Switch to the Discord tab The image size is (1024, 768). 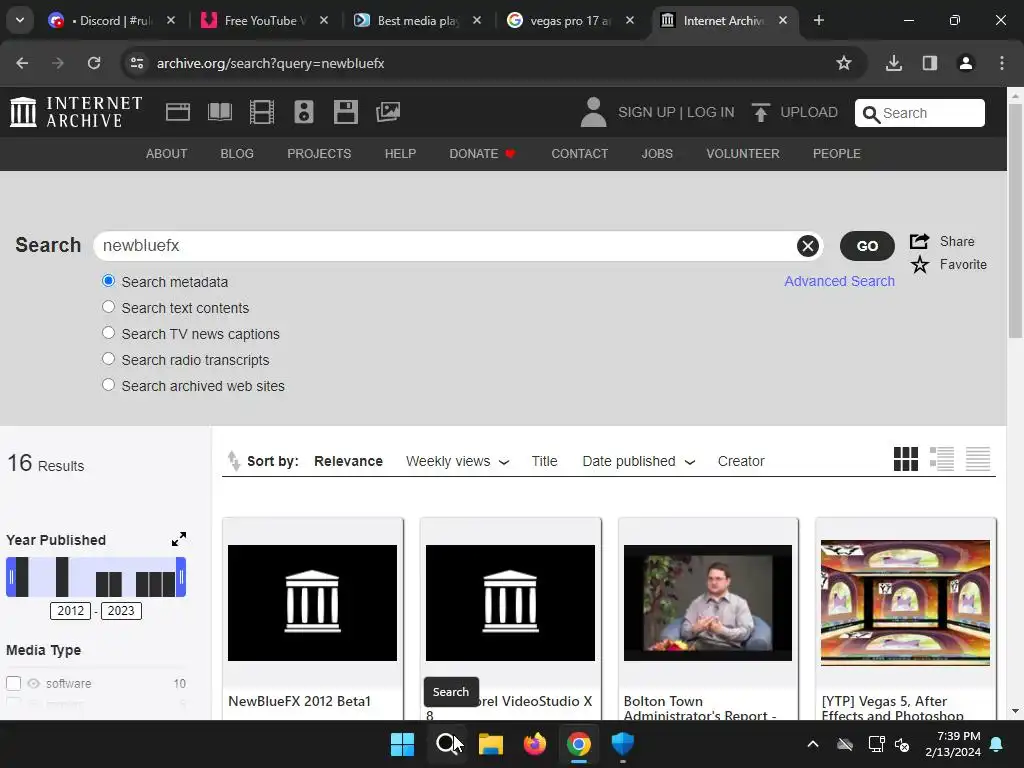click(x=111, y=20)
